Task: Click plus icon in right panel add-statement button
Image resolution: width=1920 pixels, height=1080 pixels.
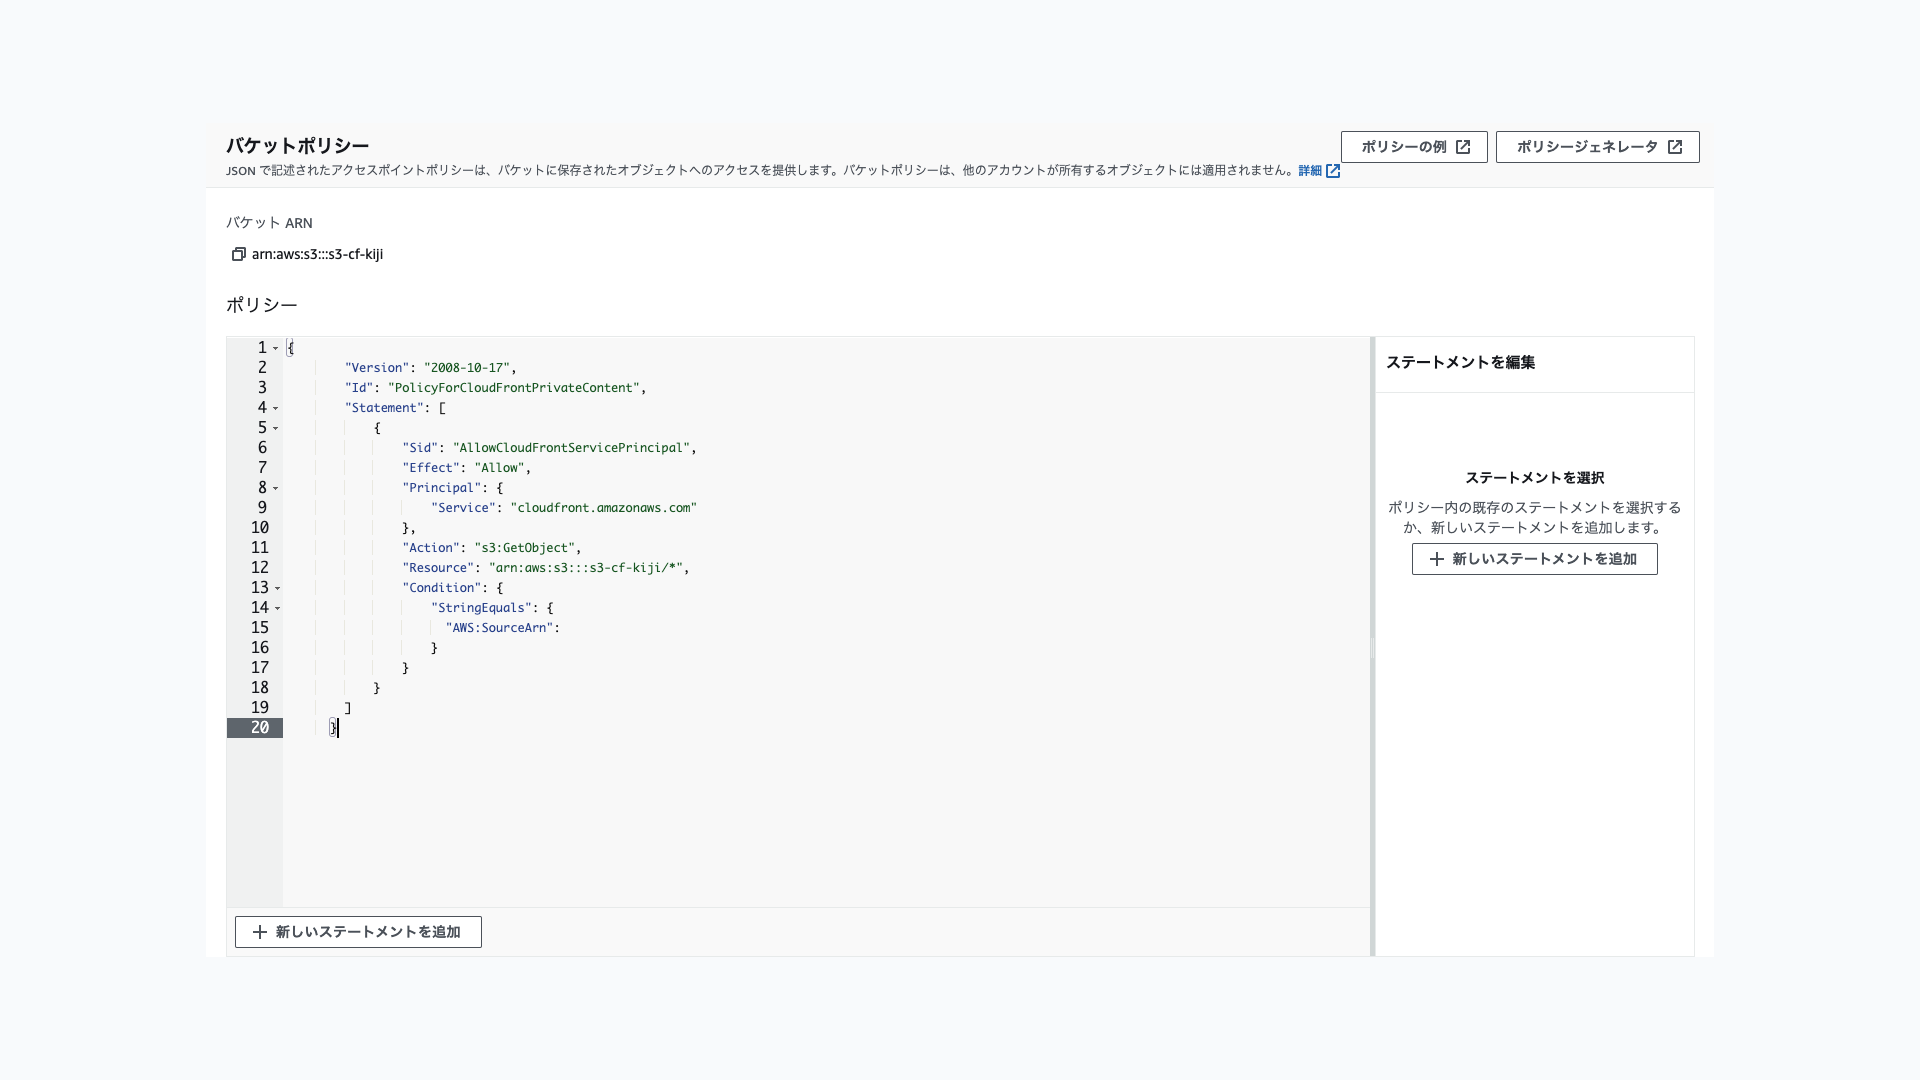Action: click(1437, 559)
